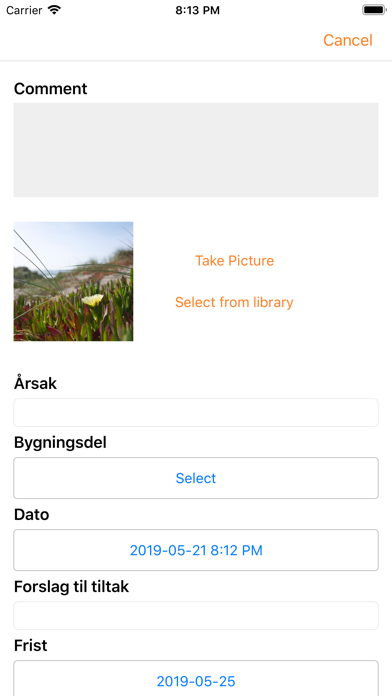Viewport: 392px width, 696px height.
Task: Tap the battery icon in status bar
Action: point(374,10)
